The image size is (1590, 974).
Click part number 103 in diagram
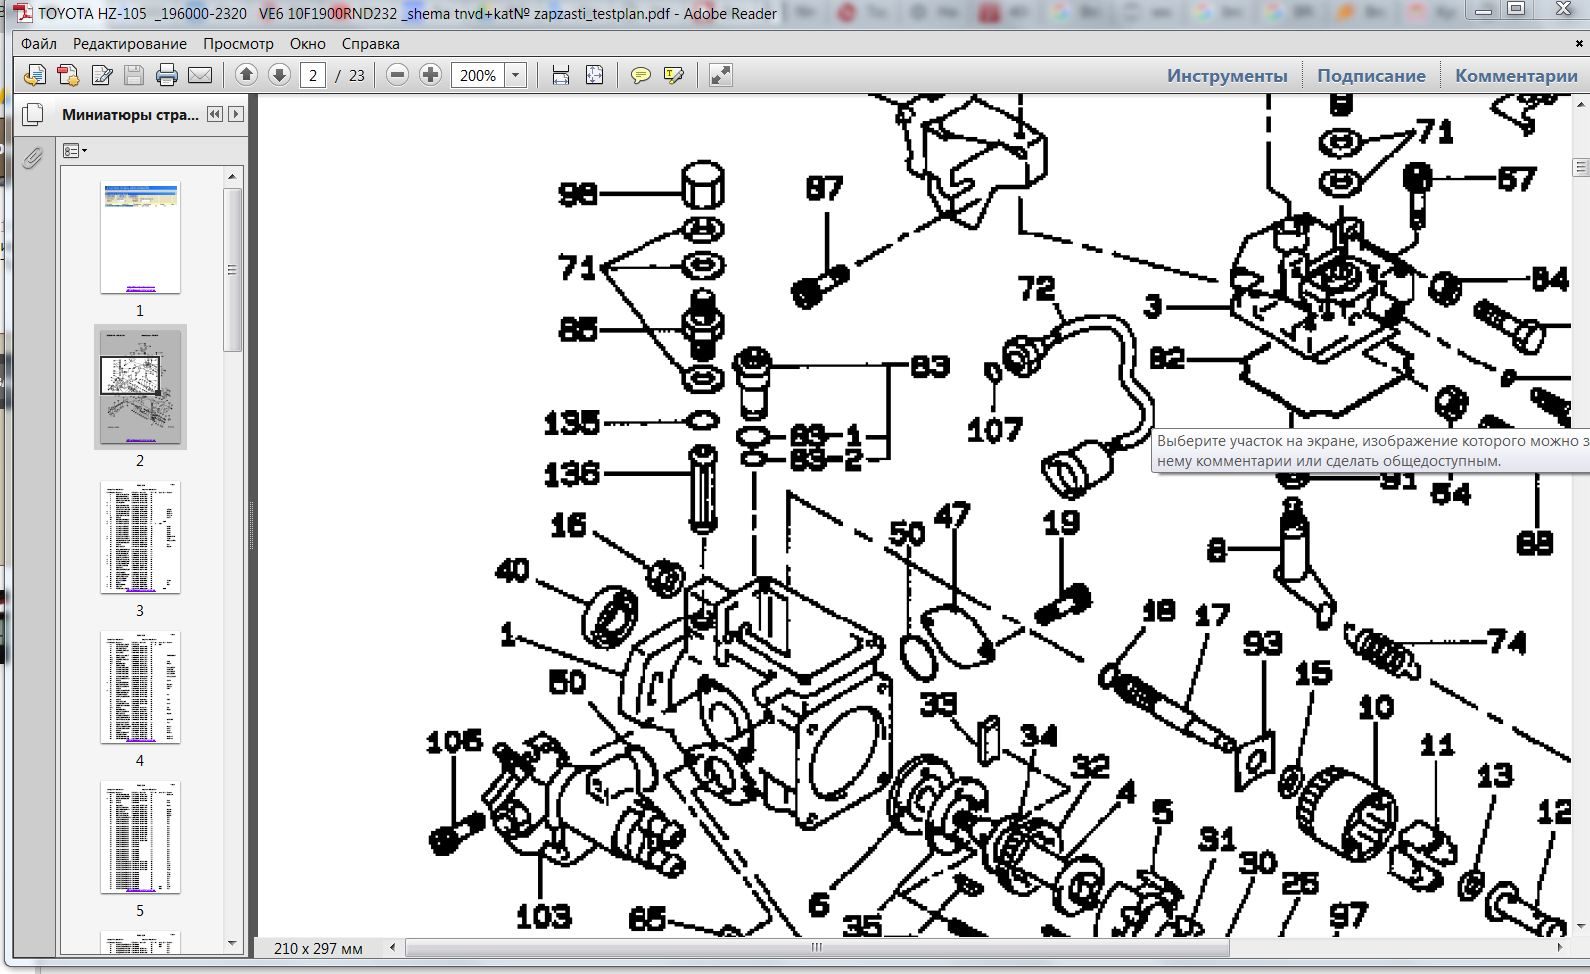pos(543,916)
